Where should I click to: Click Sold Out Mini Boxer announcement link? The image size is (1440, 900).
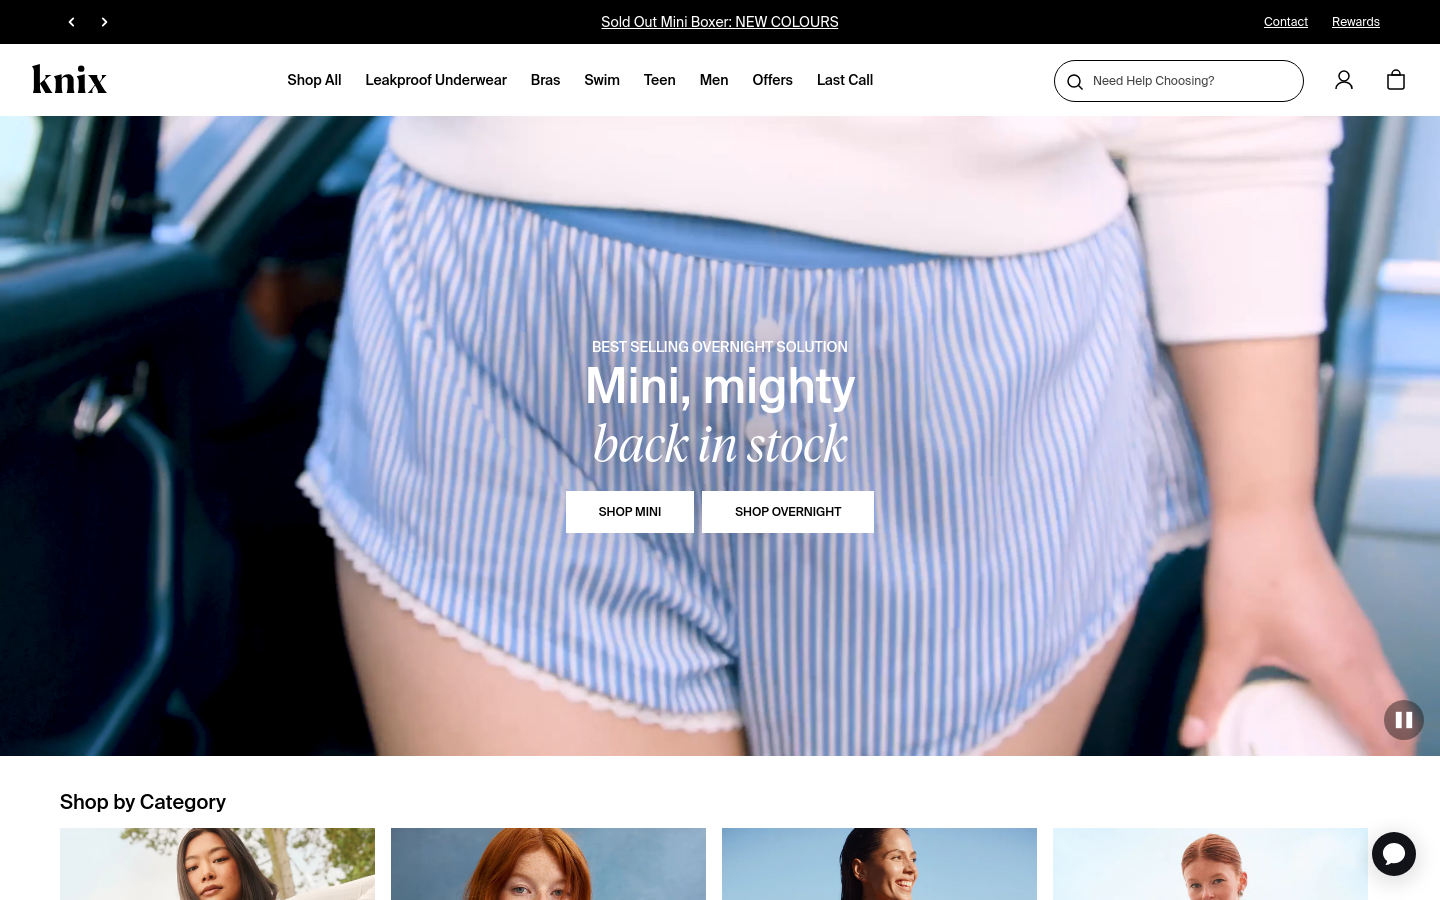pos(720,22)
